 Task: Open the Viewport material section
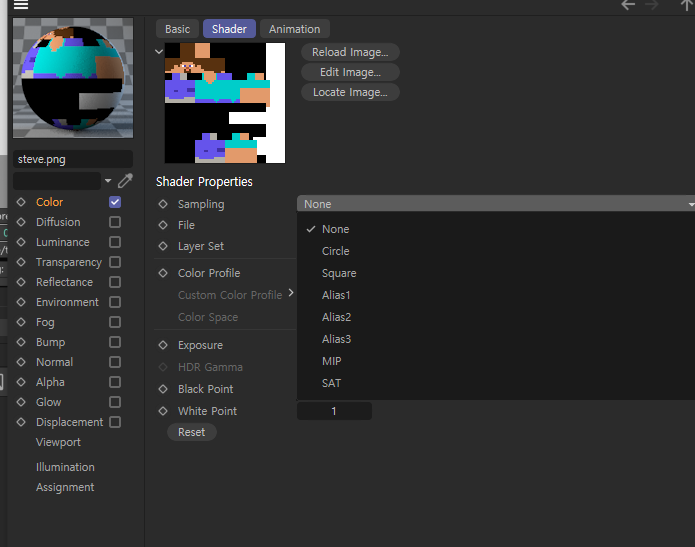pyautogui.click(x=58, y=442)
